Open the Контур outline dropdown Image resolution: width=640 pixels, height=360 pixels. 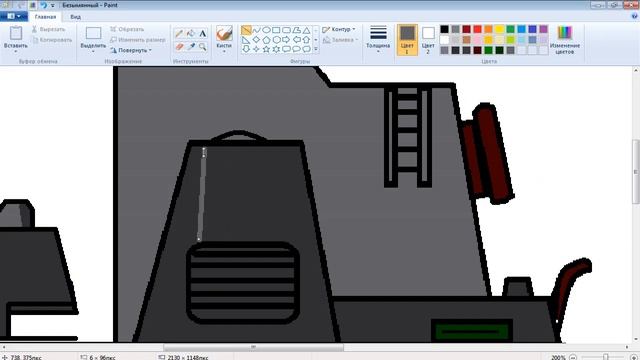pos(339,29)
